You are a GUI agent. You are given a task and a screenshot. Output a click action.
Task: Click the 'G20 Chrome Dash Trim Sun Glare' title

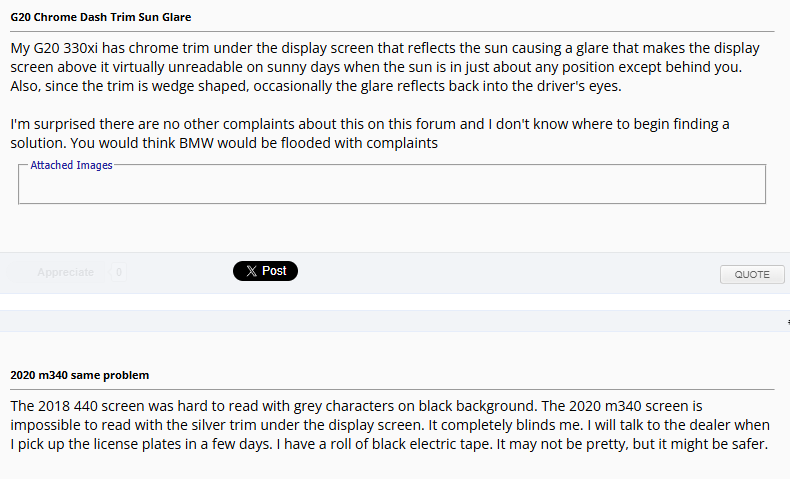100,18
